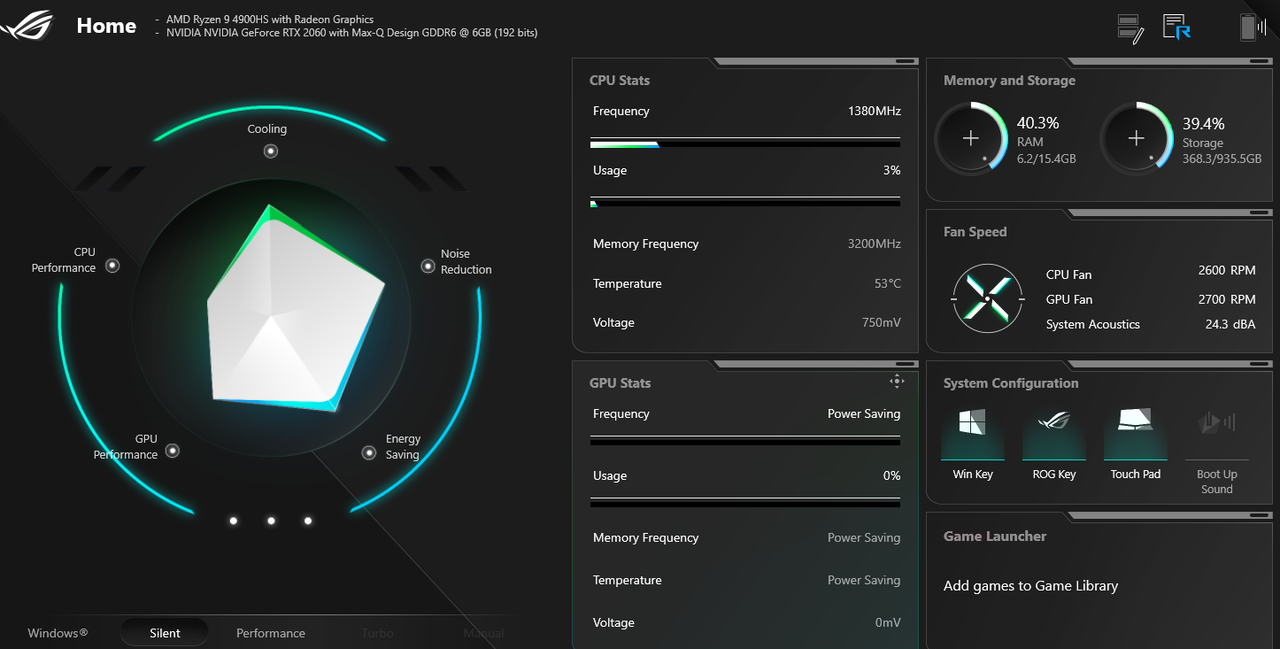Screen dimensions: 1280x649
Task: Click the CPU Usage progress bar
Action: 745,203
